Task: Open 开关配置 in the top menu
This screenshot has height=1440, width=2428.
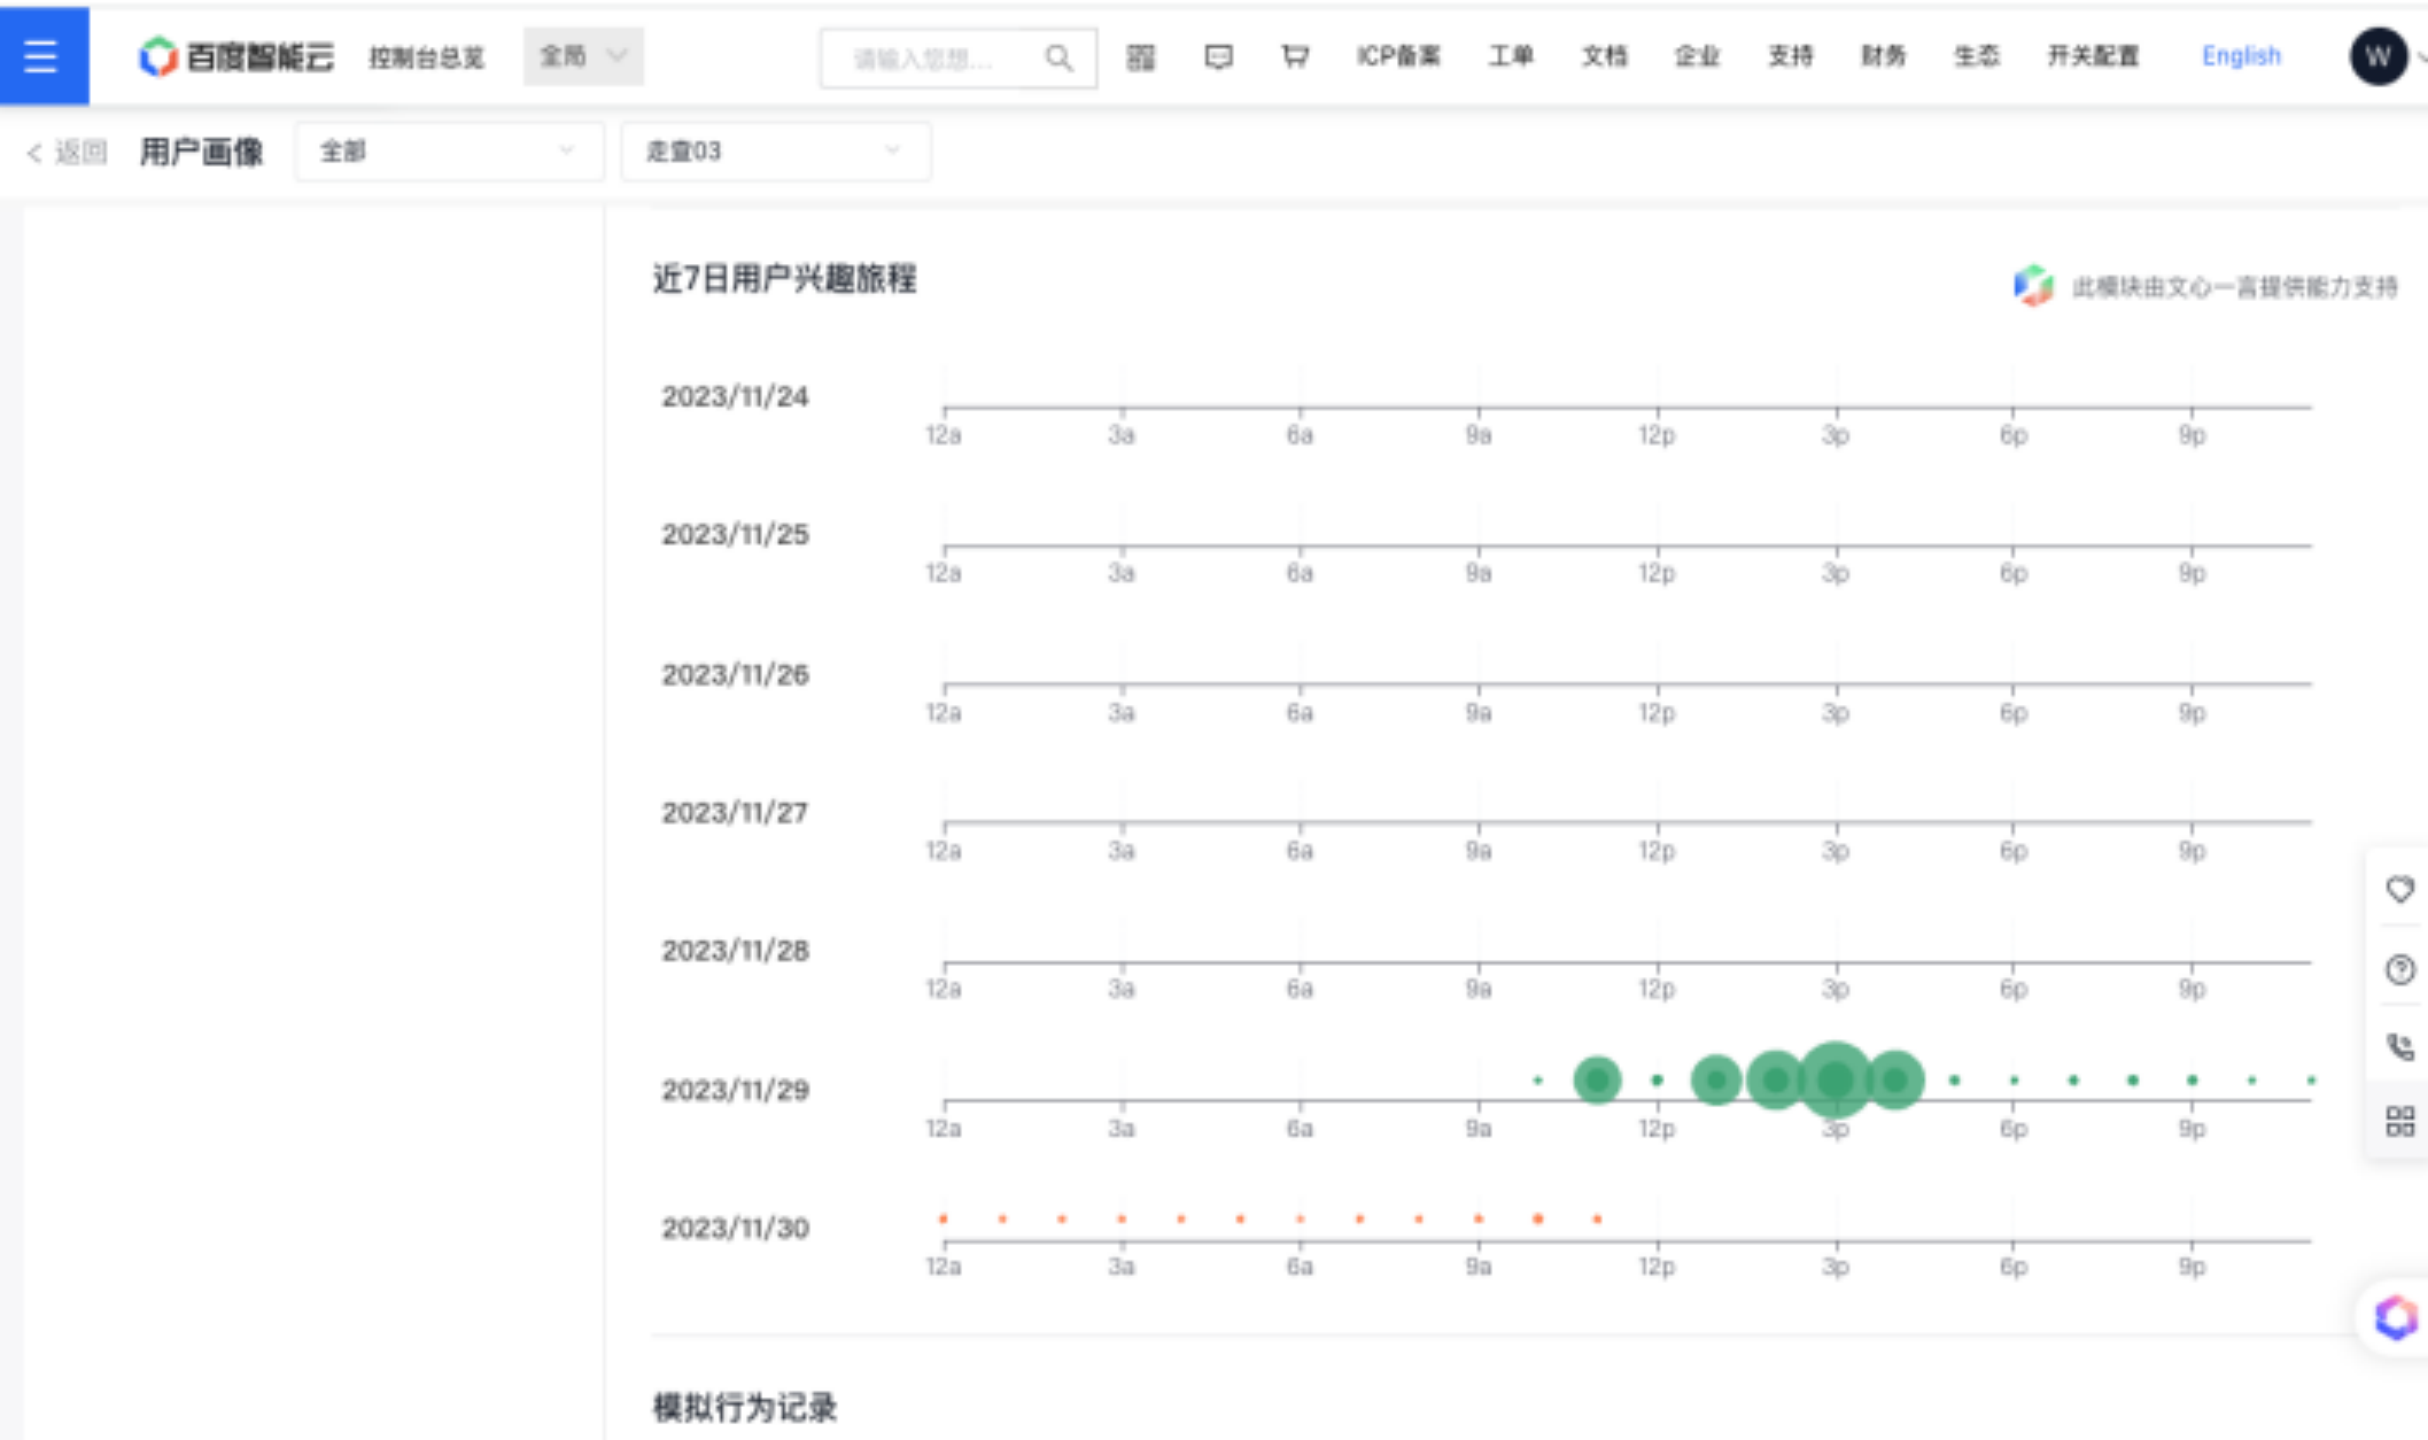Action: [2093, 56]
